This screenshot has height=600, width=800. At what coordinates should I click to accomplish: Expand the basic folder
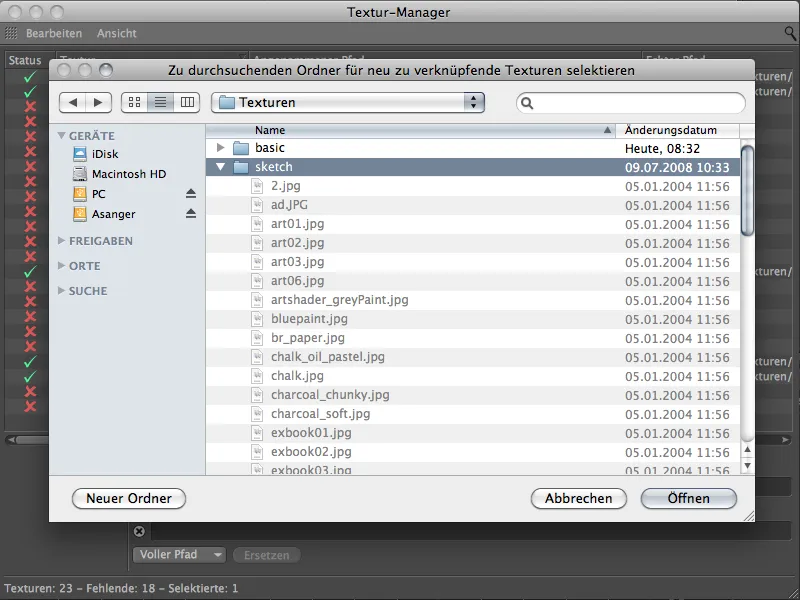click(x=220, y=147)
